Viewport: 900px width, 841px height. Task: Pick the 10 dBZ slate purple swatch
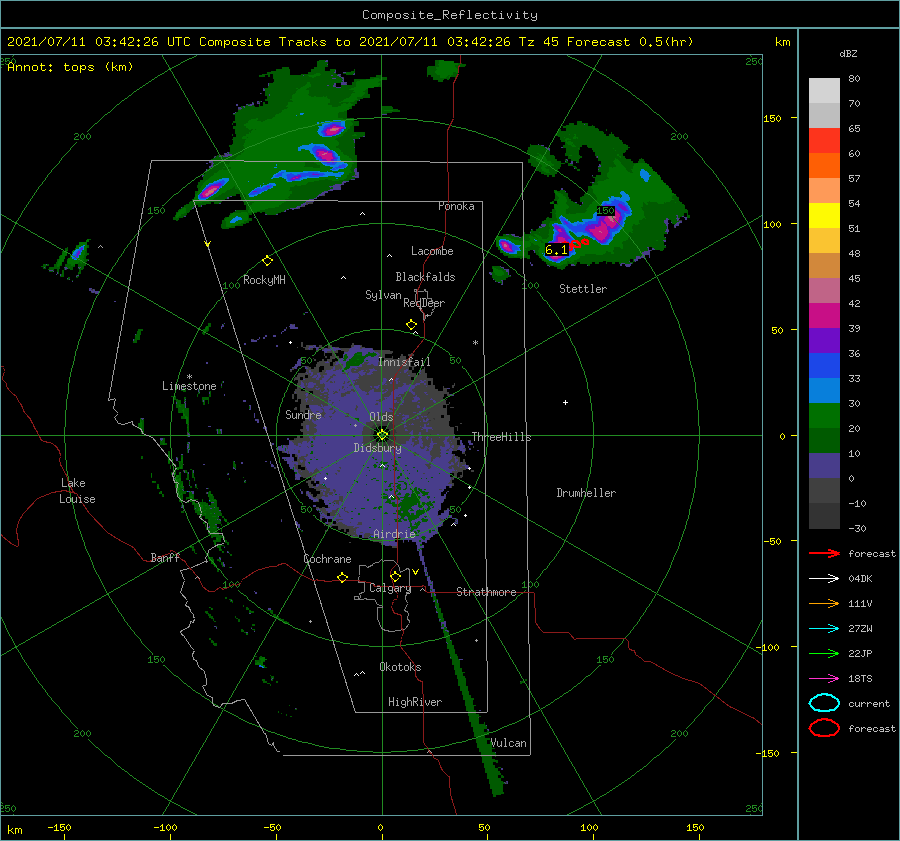[x=824, y=466]
